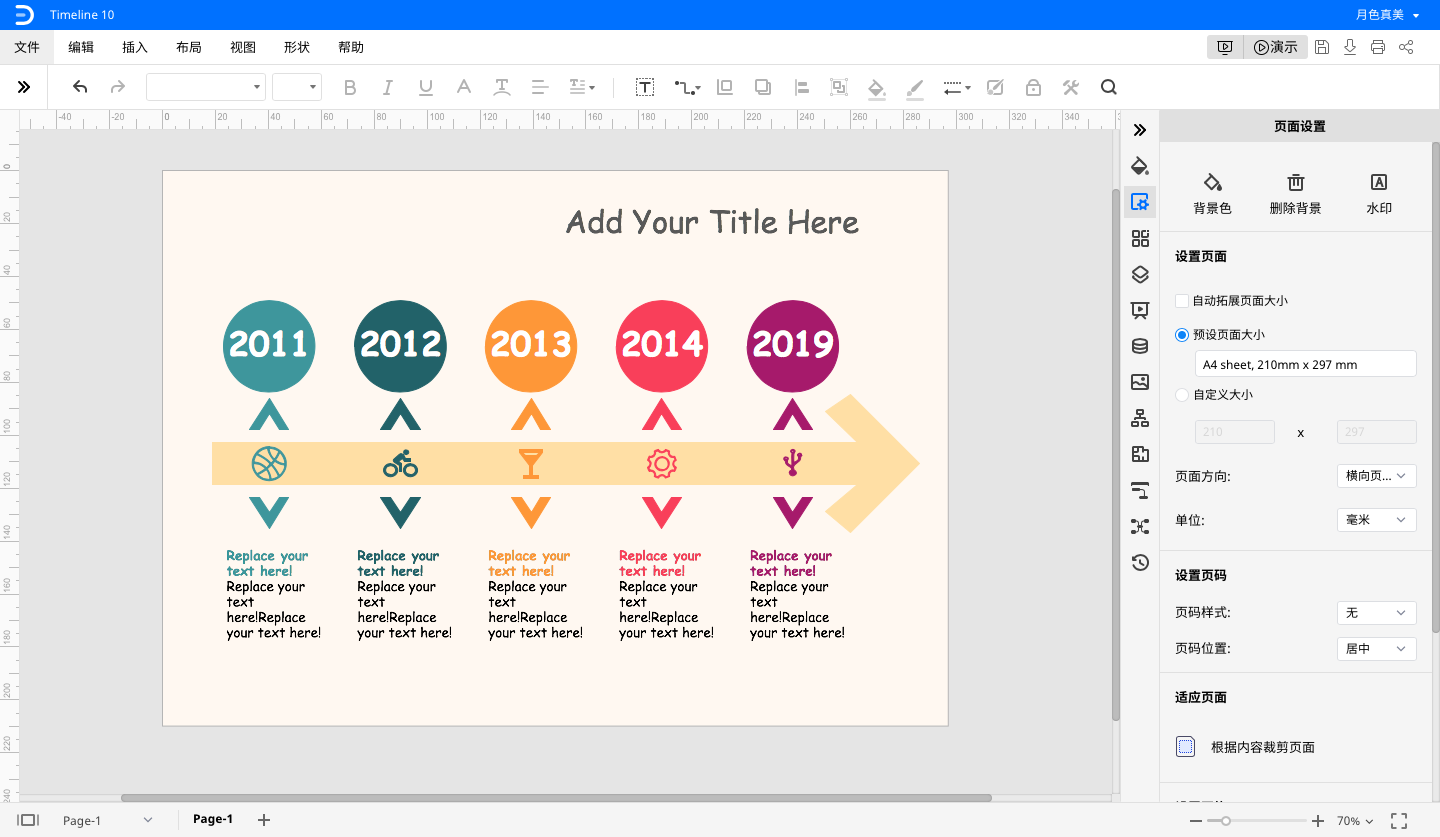This screenshot has width=1440, height=837.
Task: Toggle underline text formatting
Action: pyautogui.click(x=426, y=88)
